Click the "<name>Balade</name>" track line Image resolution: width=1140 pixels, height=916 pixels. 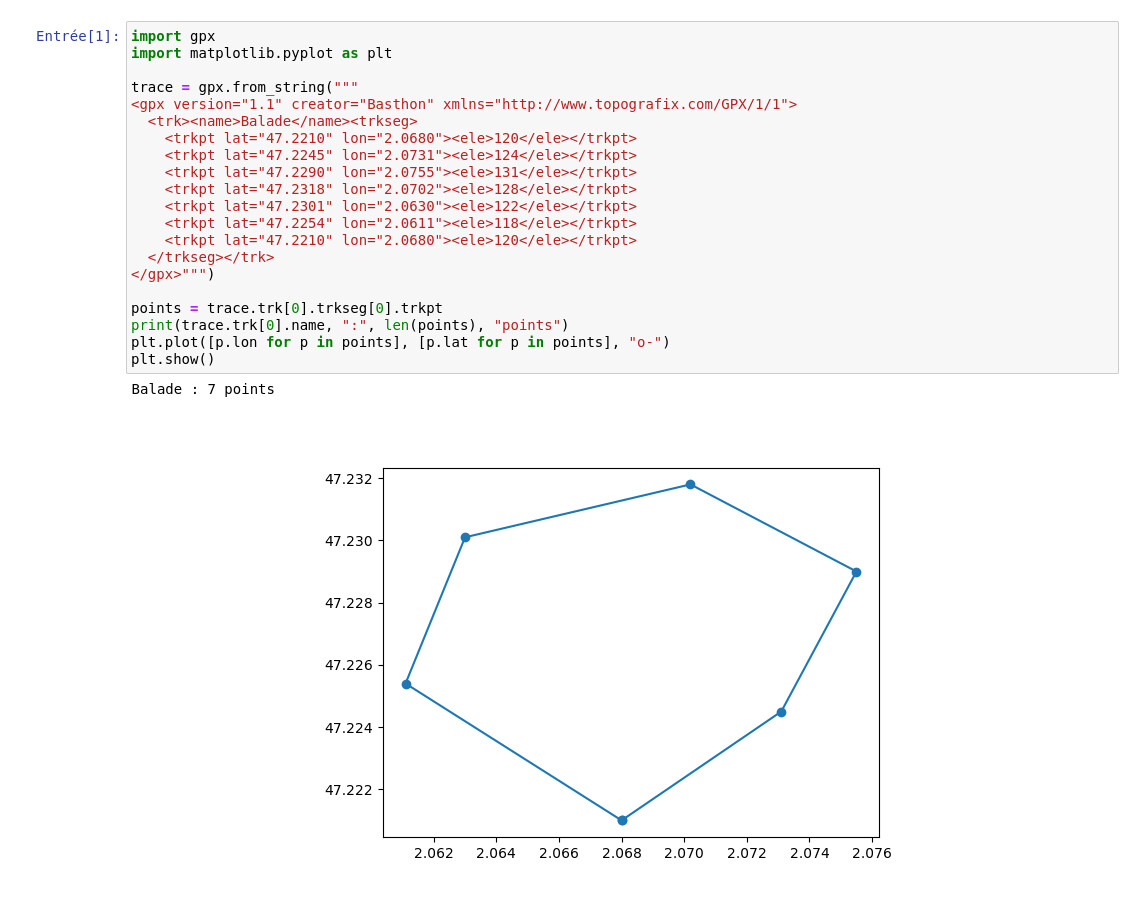click(283, 121)
